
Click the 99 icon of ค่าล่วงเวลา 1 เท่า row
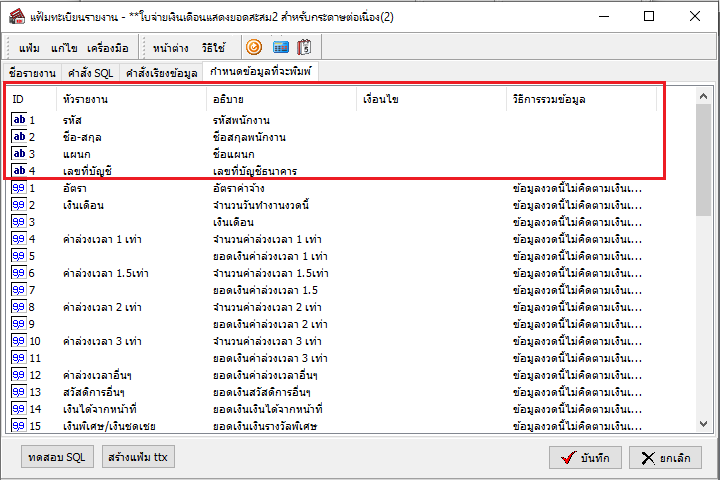coord(19,239)
